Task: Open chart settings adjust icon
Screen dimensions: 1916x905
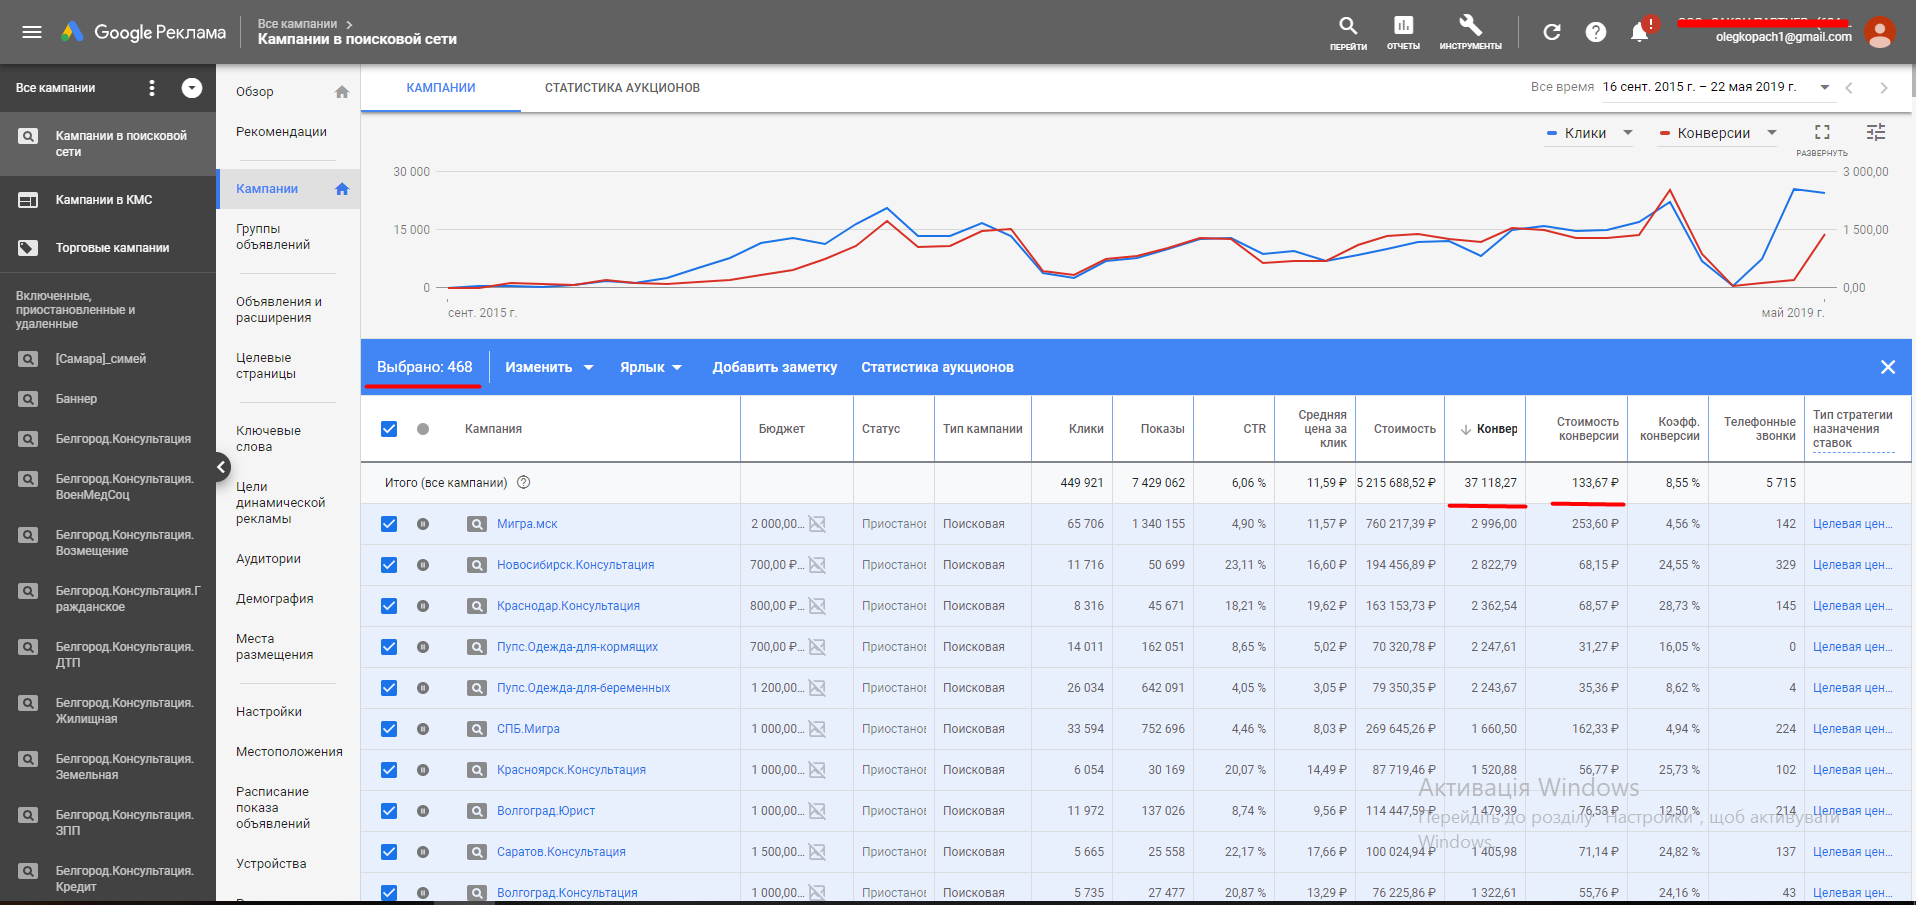Action: pos(1876,132)
